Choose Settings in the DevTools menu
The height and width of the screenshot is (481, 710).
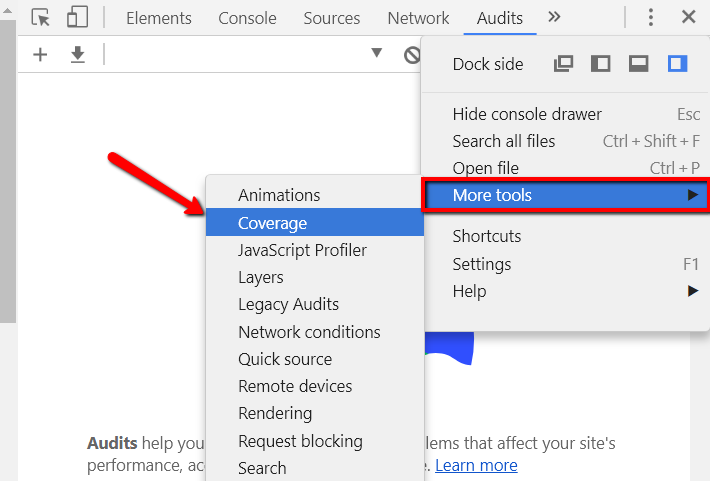point(482,264)
